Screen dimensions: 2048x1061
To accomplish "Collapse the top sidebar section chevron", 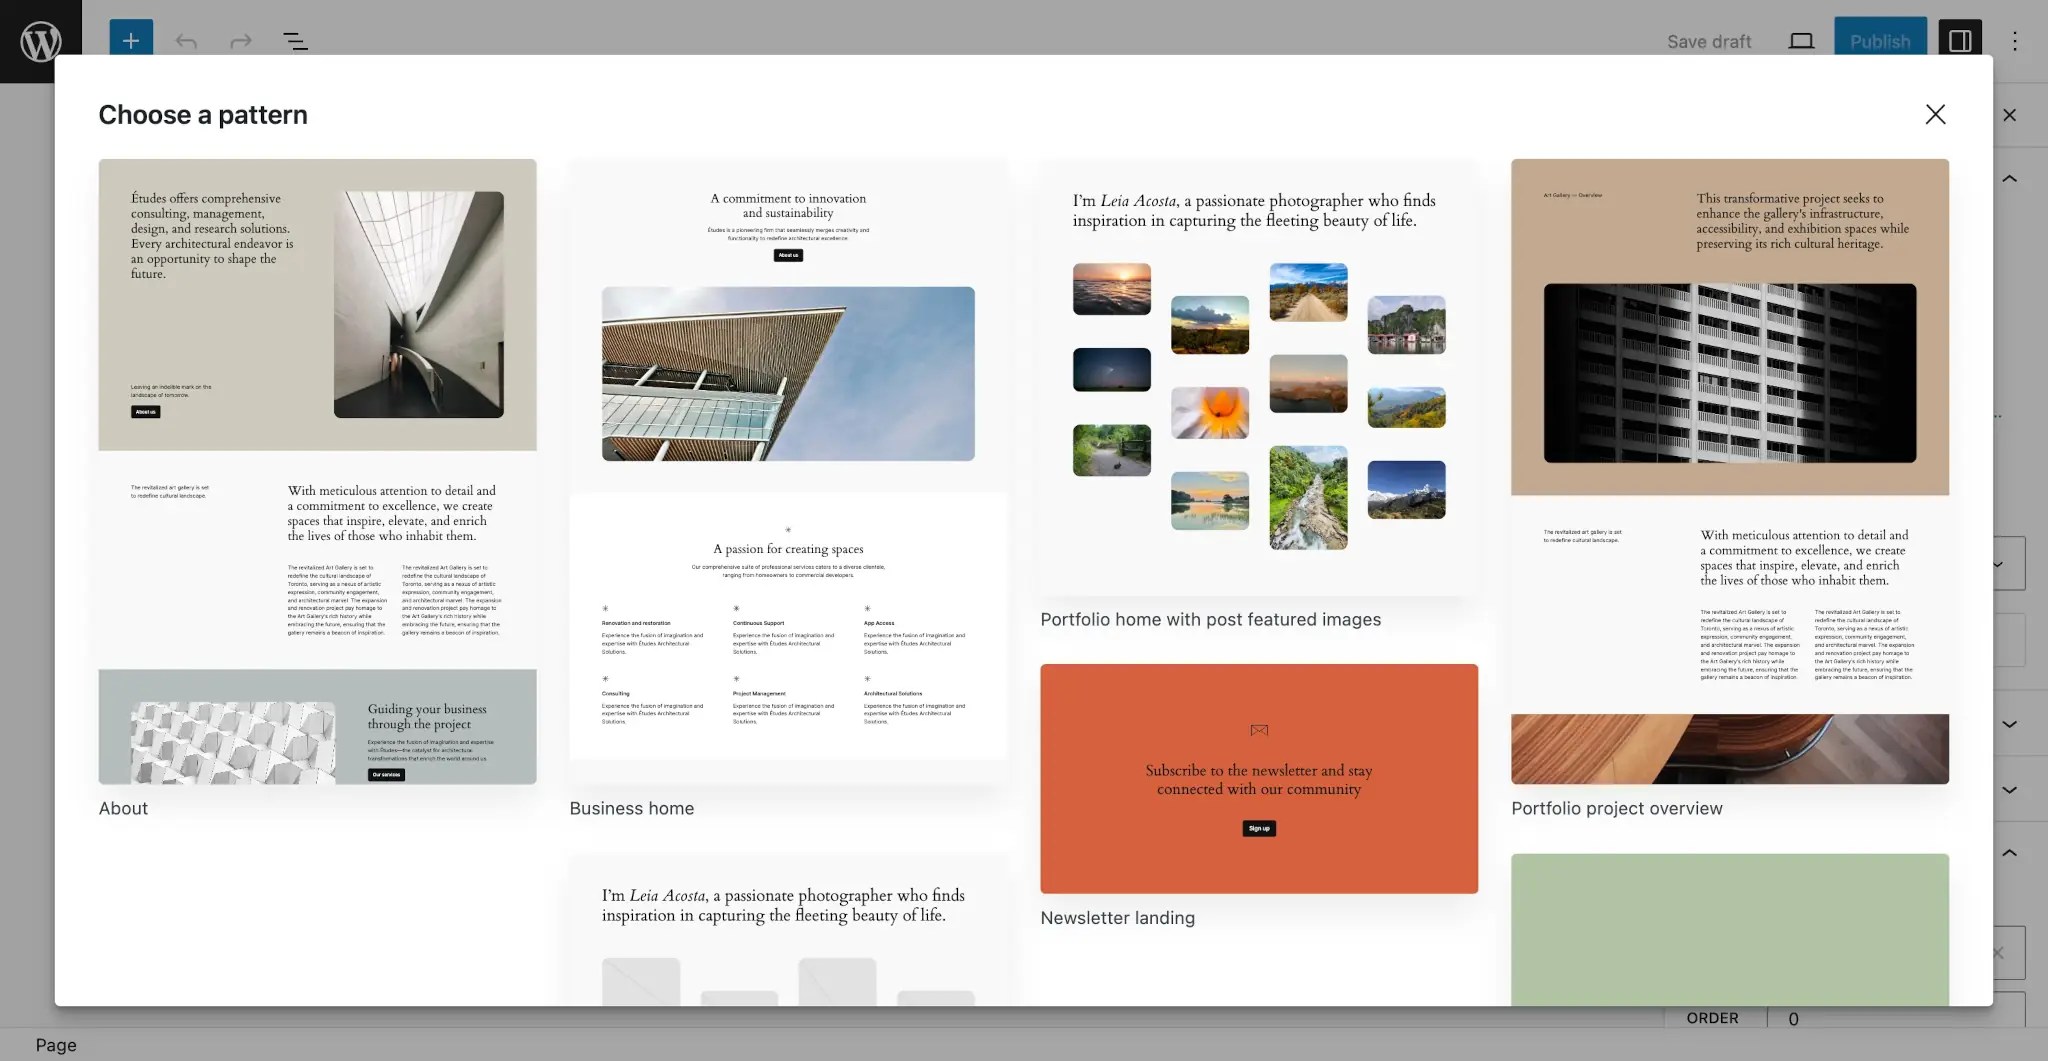I will (2008, 178).
